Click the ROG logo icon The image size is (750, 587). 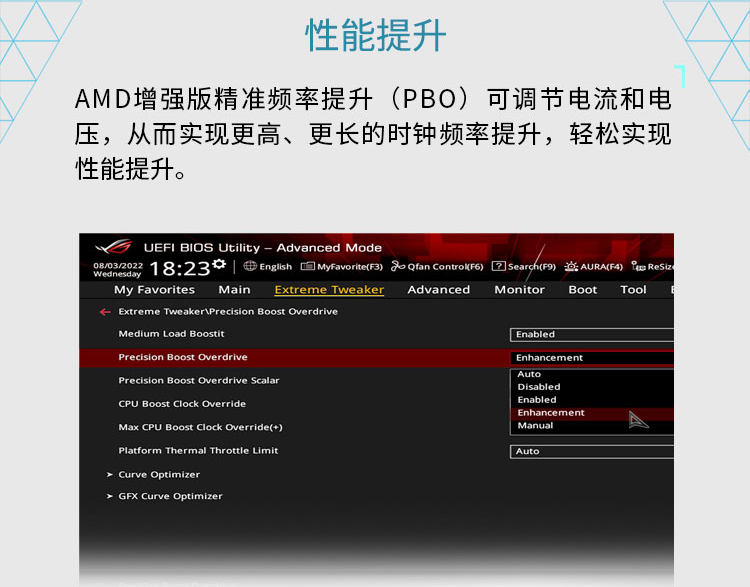pyautogui.click(x=113, y=247)
